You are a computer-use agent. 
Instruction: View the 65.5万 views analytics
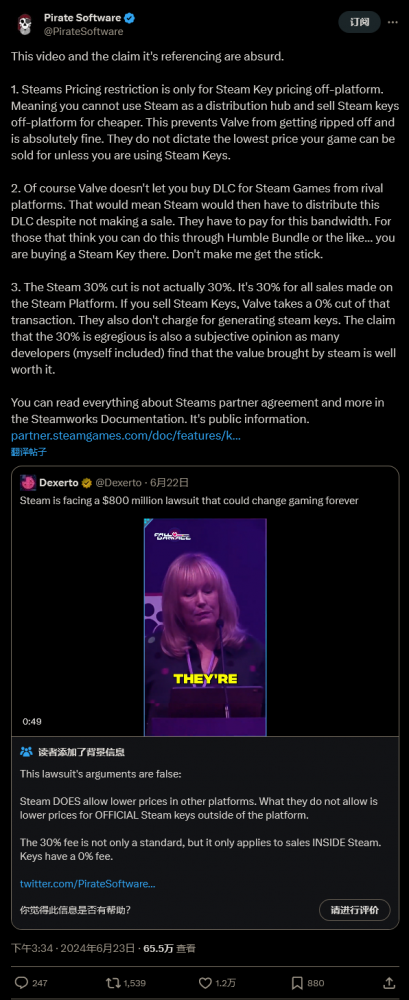click(169, 948)
